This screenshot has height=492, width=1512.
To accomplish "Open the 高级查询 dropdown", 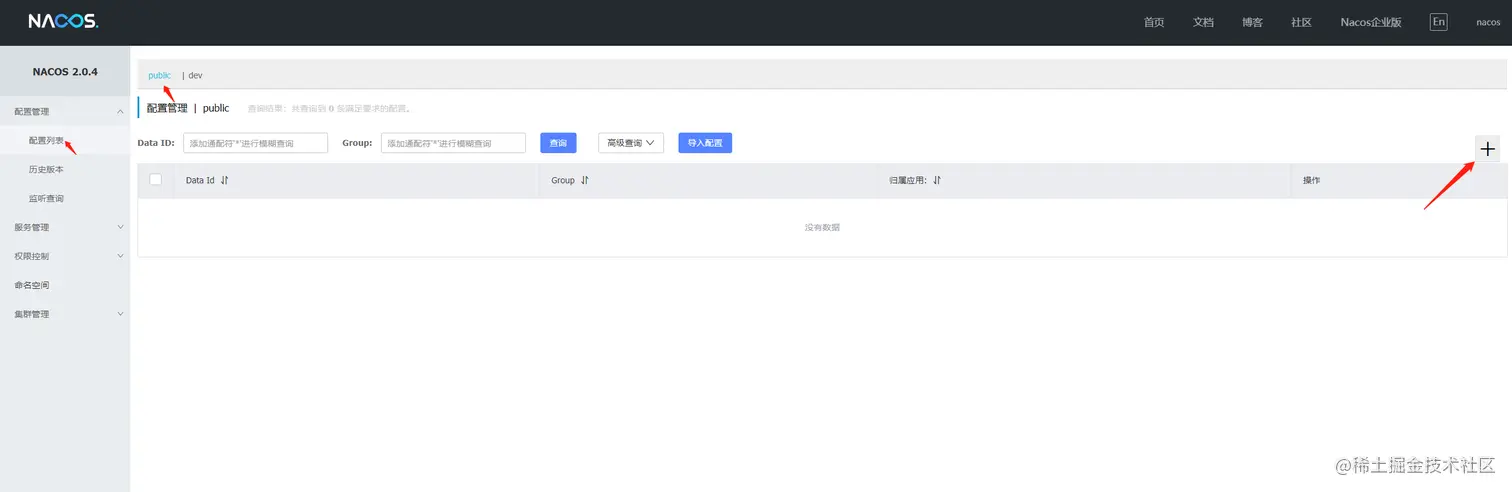I will tap(631, 143).
